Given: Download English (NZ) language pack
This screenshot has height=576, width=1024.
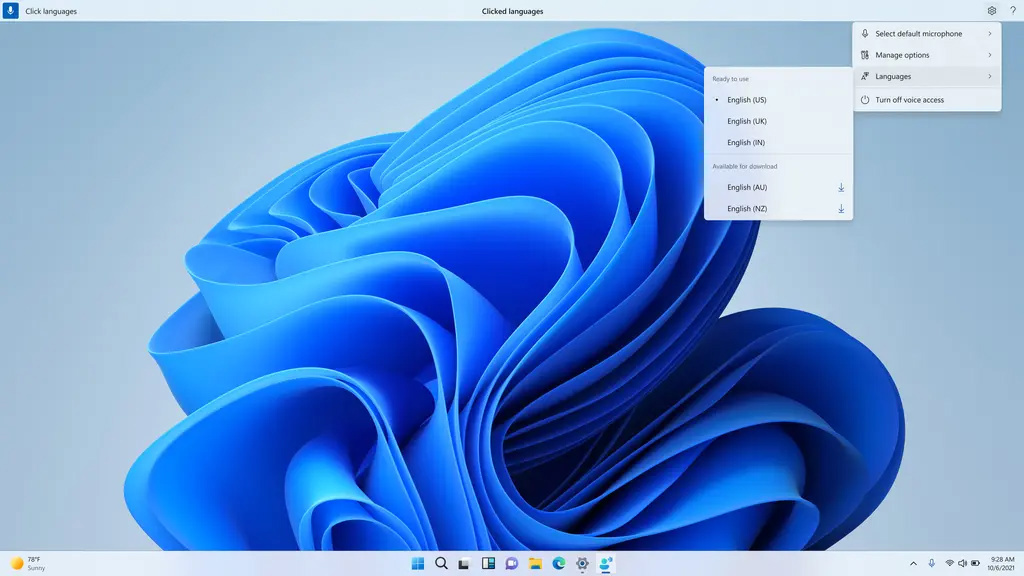Looking at the screenshot, I should (841, 208).
